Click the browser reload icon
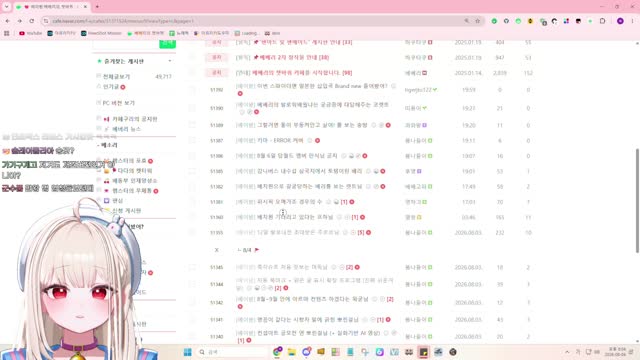Screen dimensions: 640x360 tap(32, 21)
